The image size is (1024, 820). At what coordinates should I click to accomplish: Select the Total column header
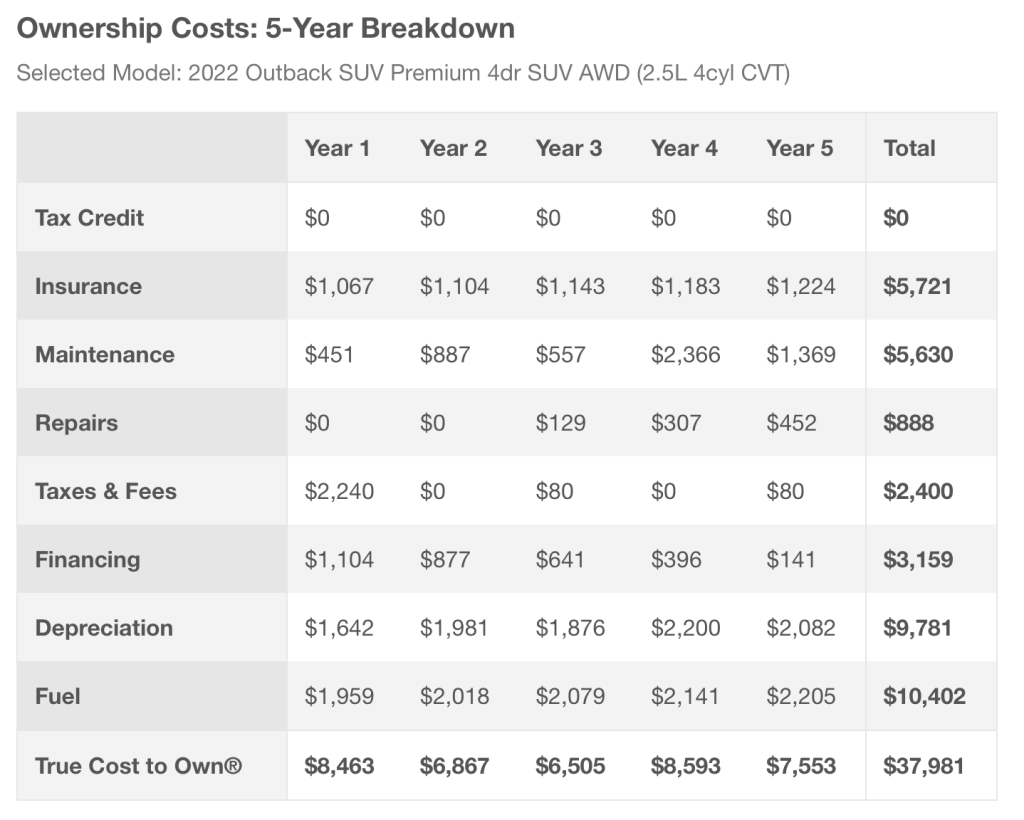(x=909, y=148)
